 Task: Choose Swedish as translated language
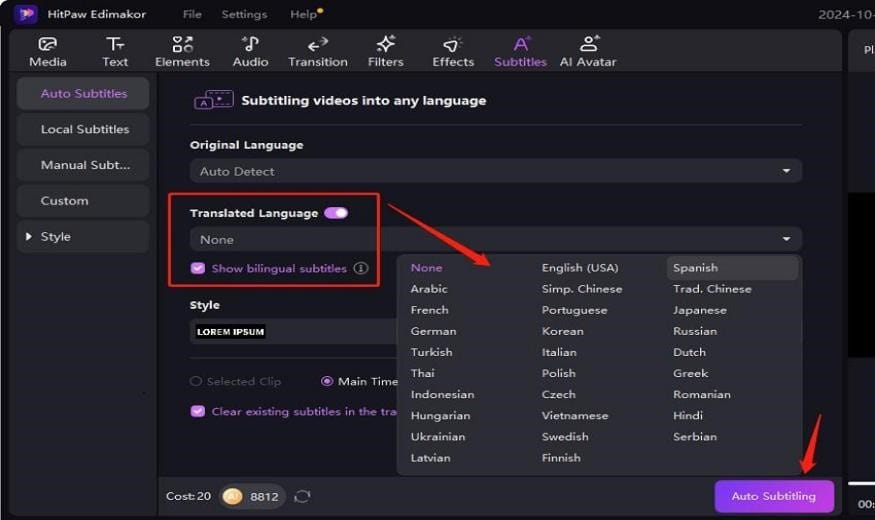point(565,437)
